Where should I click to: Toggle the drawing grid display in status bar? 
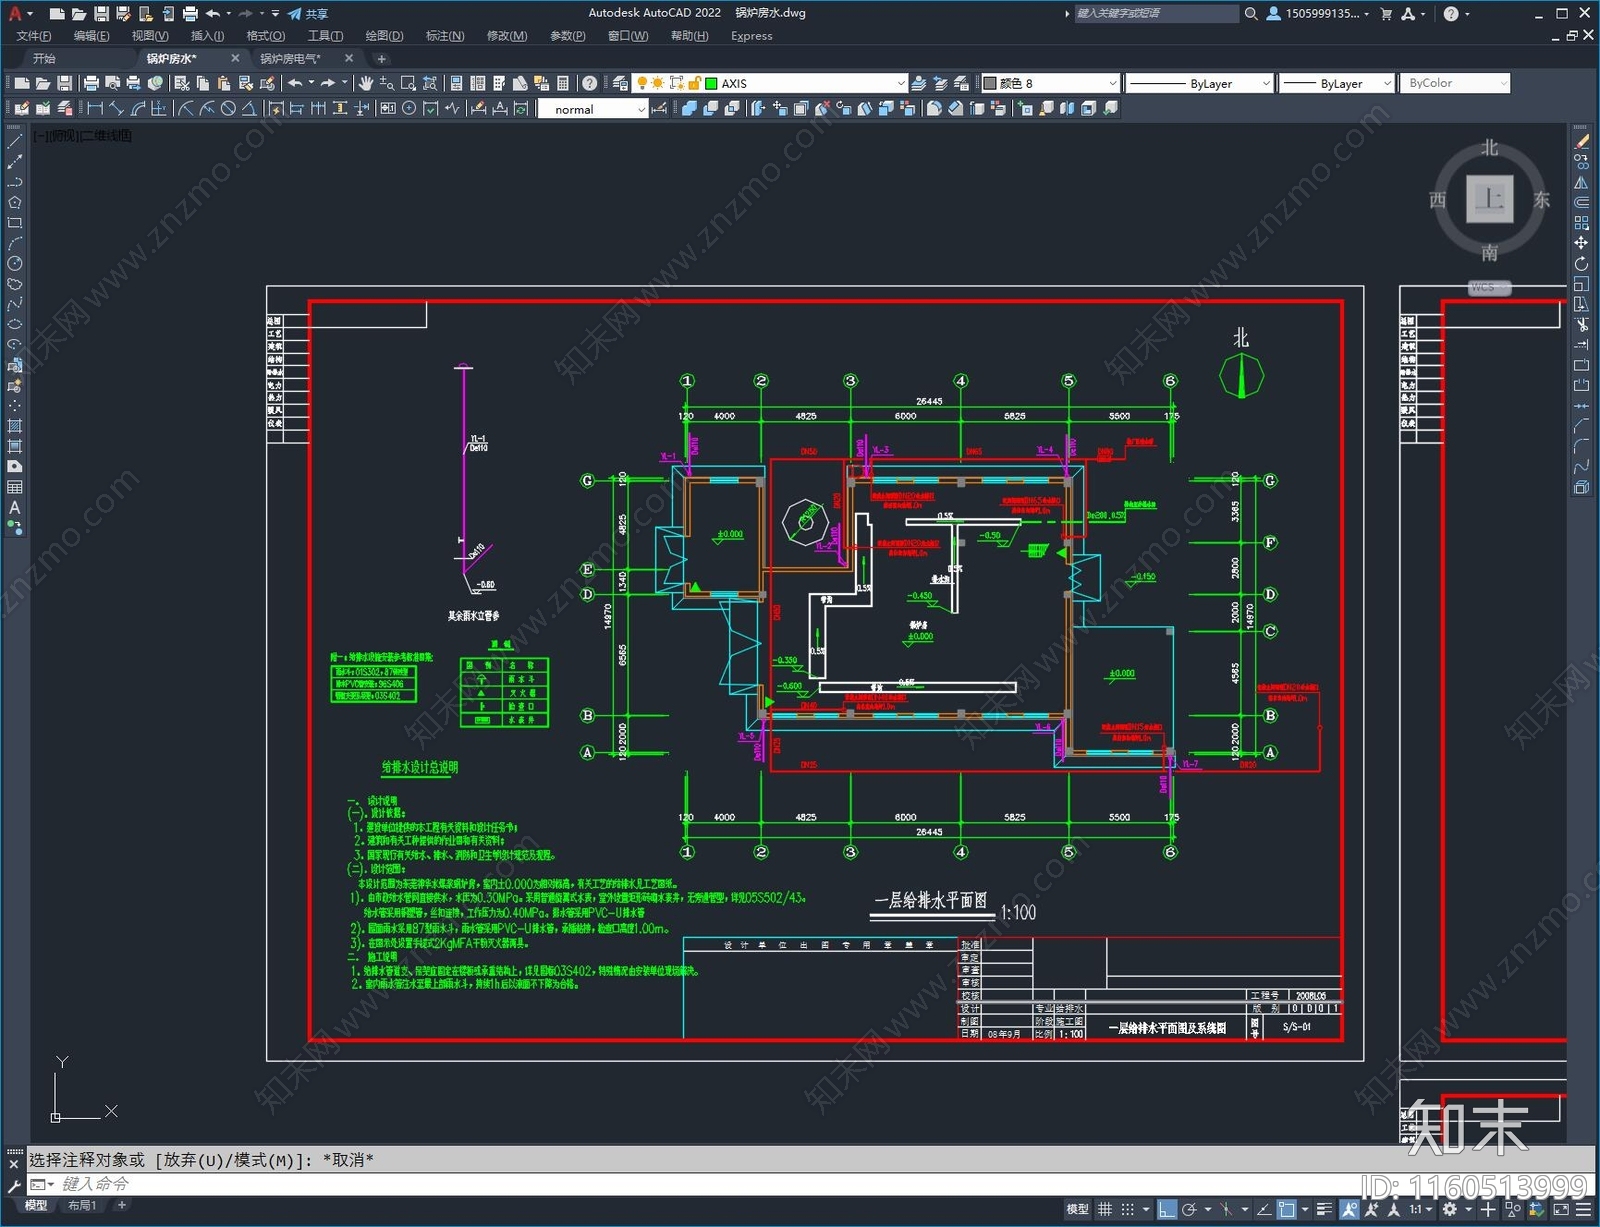coord(1105,1209)
